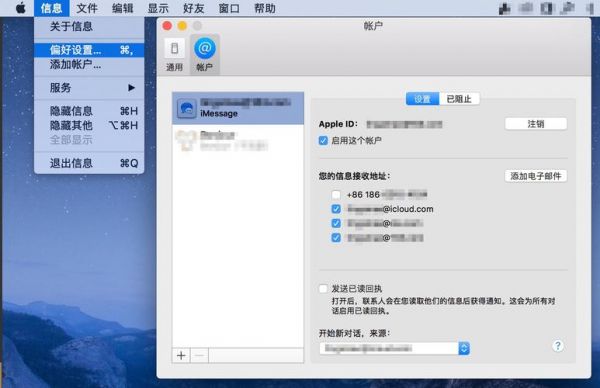Screen dimensions: 600x388
Task: Choose 添加帐户... menu entry
Action: coord(89,65)
